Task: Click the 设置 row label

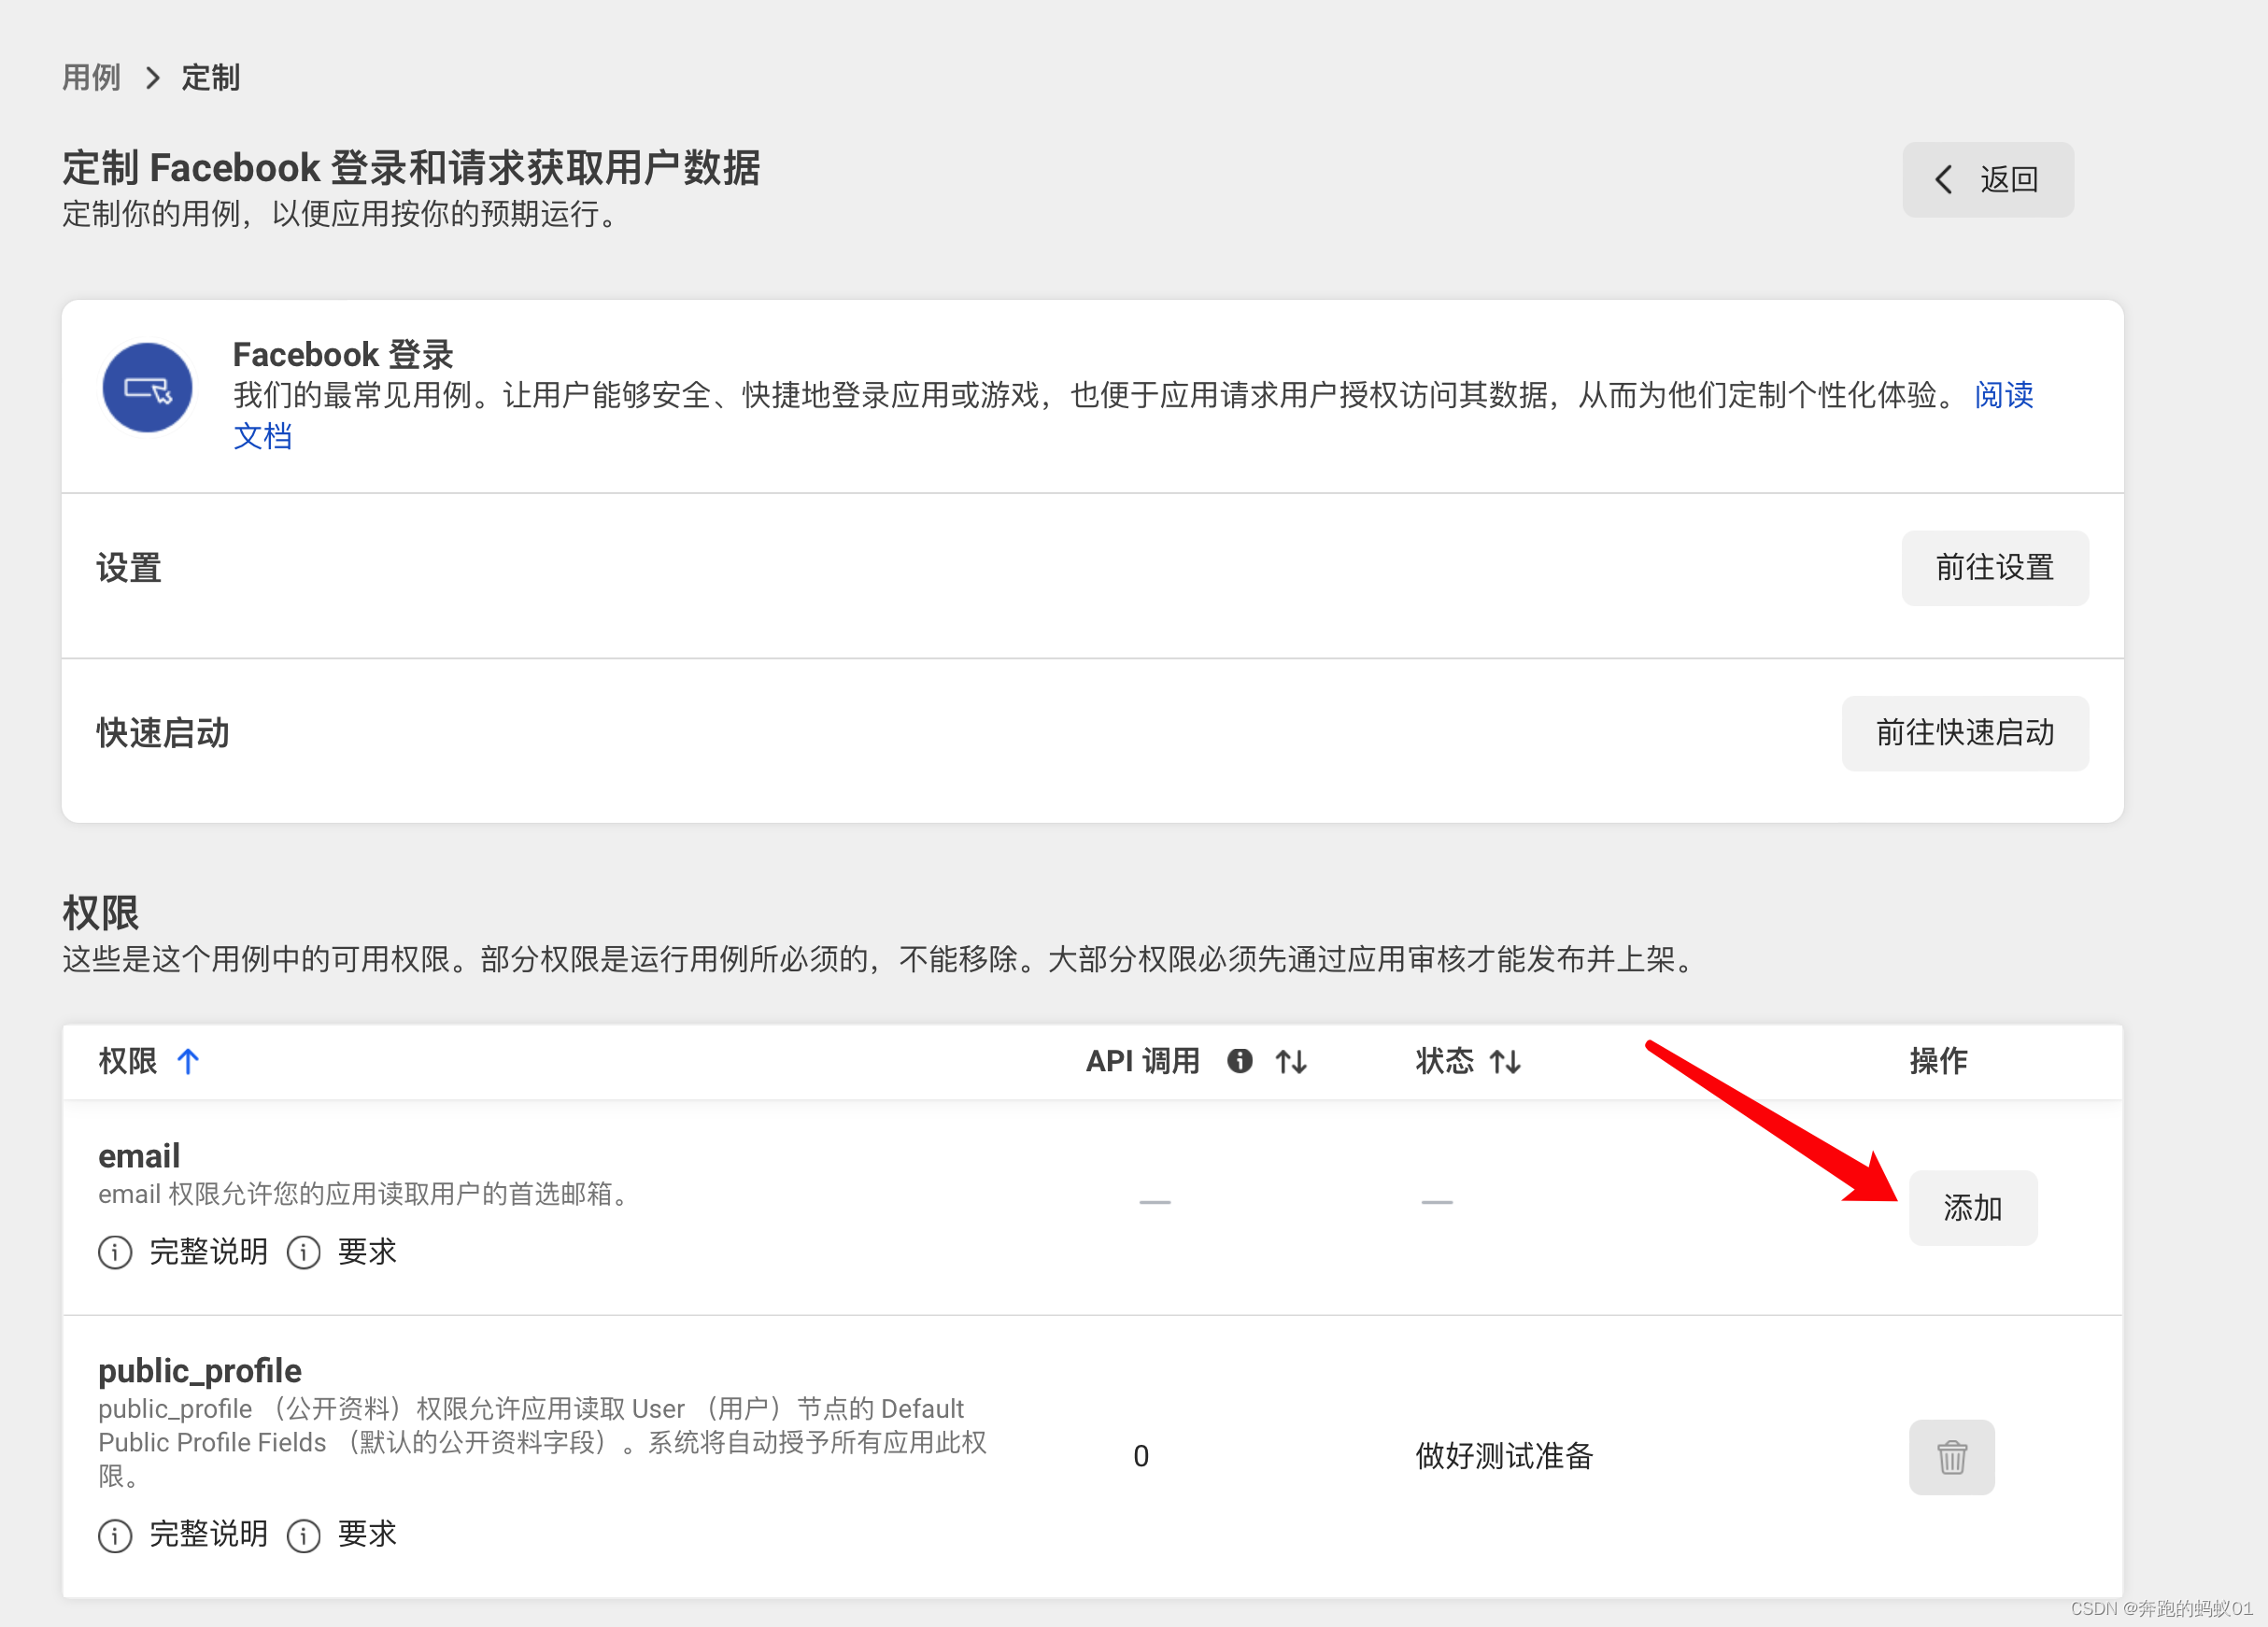Action: [129, 568]
